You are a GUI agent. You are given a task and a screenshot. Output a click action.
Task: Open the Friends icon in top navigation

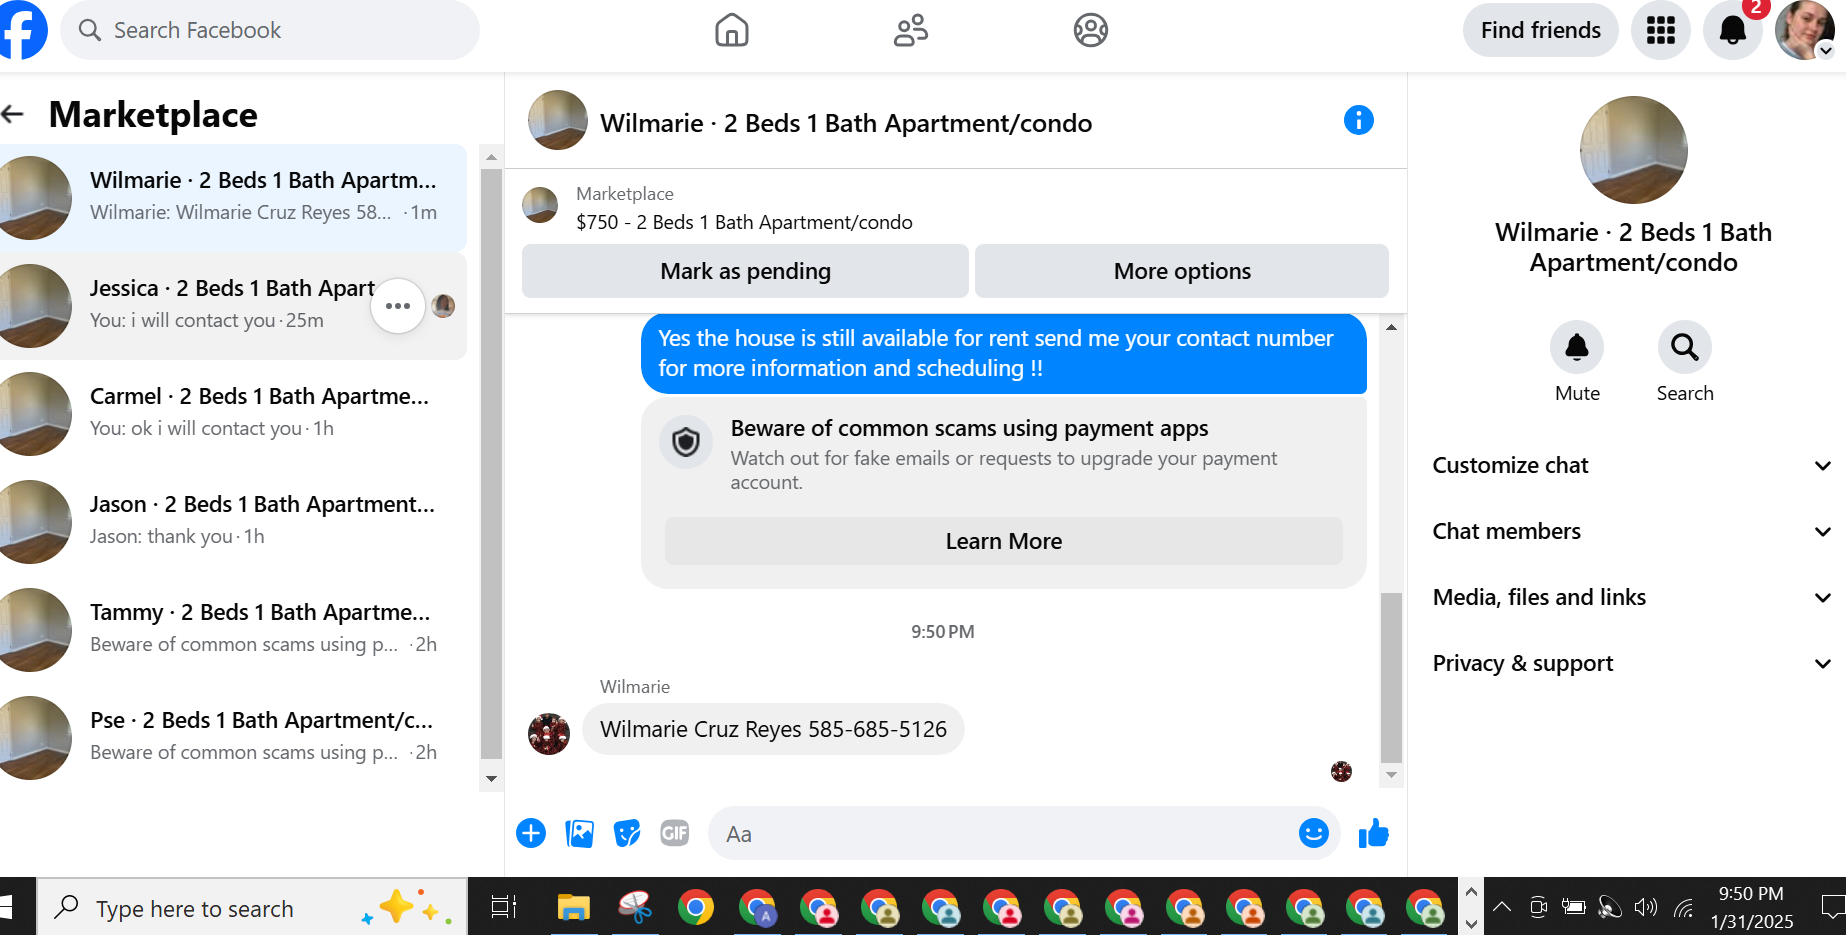coord(910,30)
